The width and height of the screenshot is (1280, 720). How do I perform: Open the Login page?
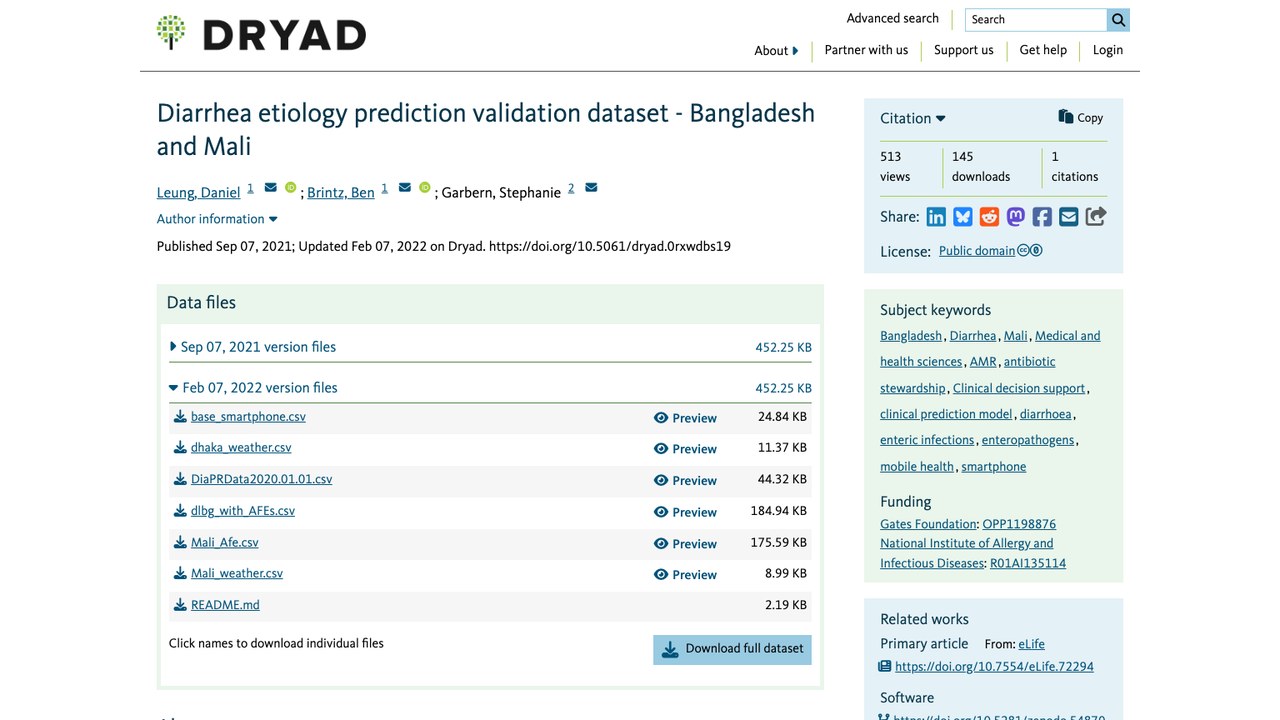pos(1108,50)
